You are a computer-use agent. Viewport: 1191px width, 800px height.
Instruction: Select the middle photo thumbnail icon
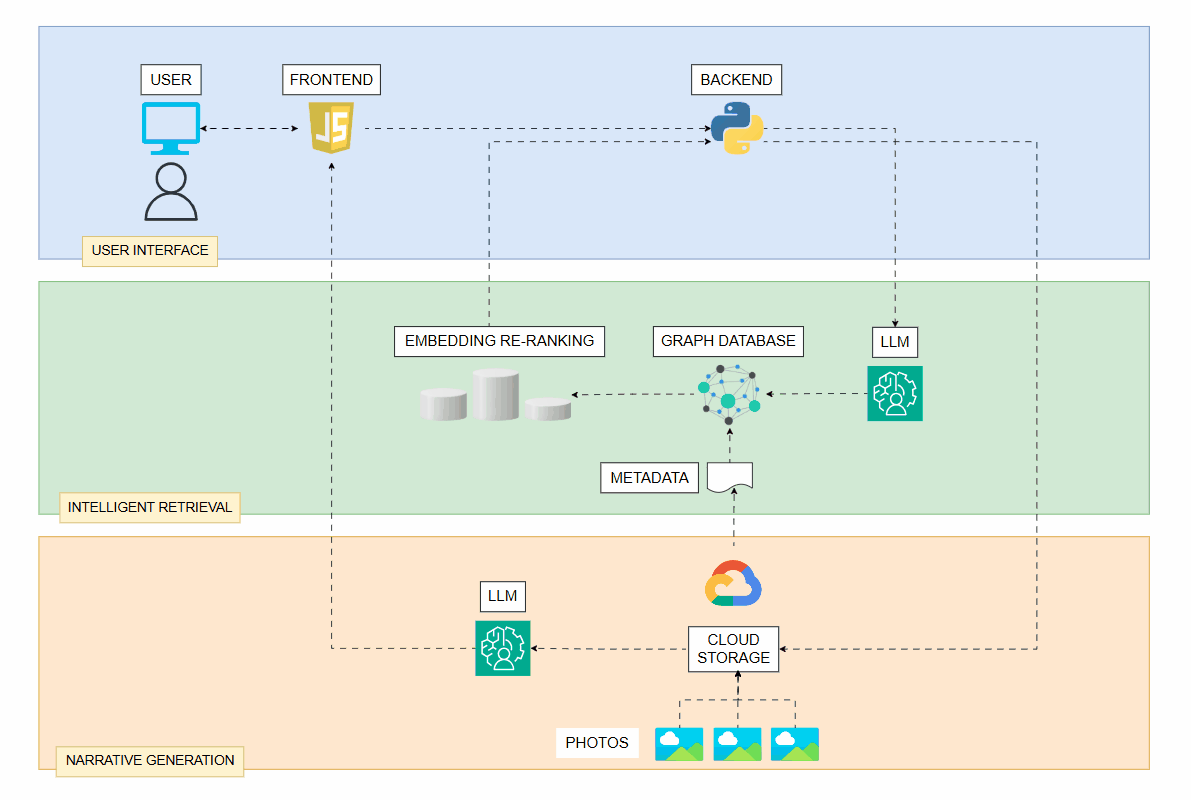(x=738, y=744)
